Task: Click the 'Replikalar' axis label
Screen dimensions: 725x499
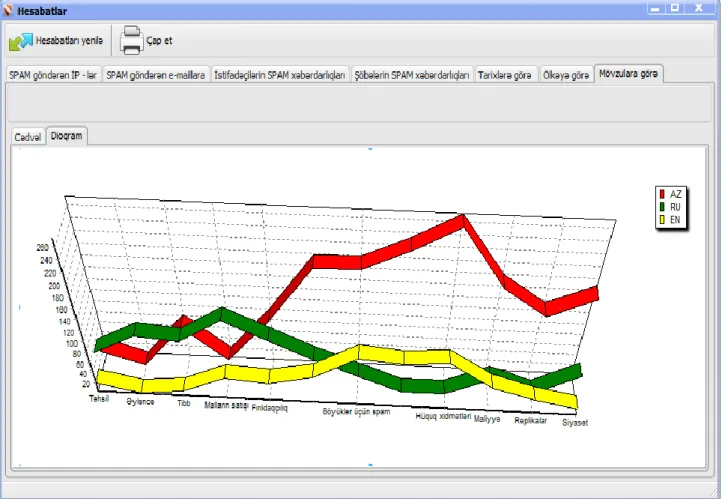Action: 530,420
